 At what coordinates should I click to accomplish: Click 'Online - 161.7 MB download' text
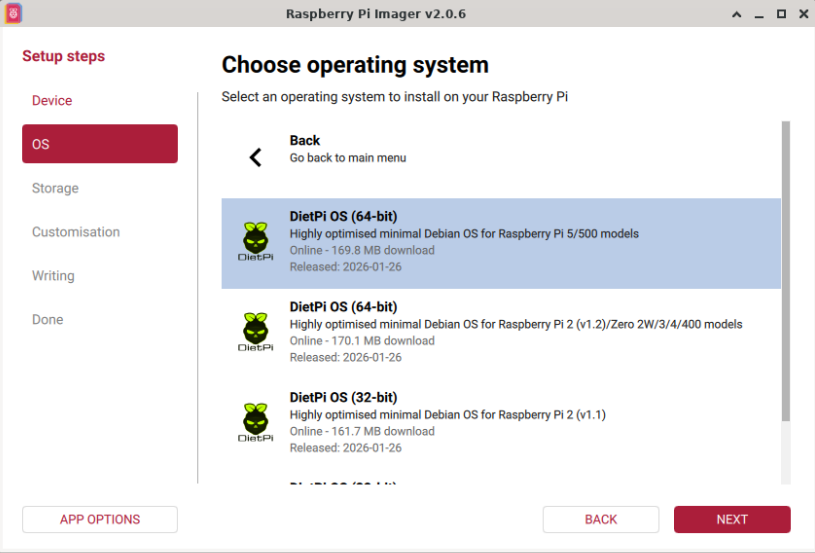click(362, 431)
